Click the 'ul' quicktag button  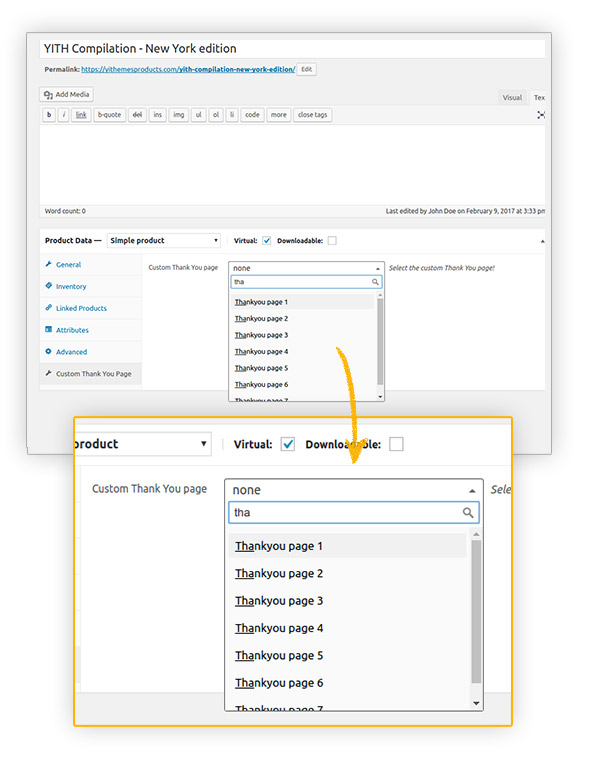click(199, 115)
